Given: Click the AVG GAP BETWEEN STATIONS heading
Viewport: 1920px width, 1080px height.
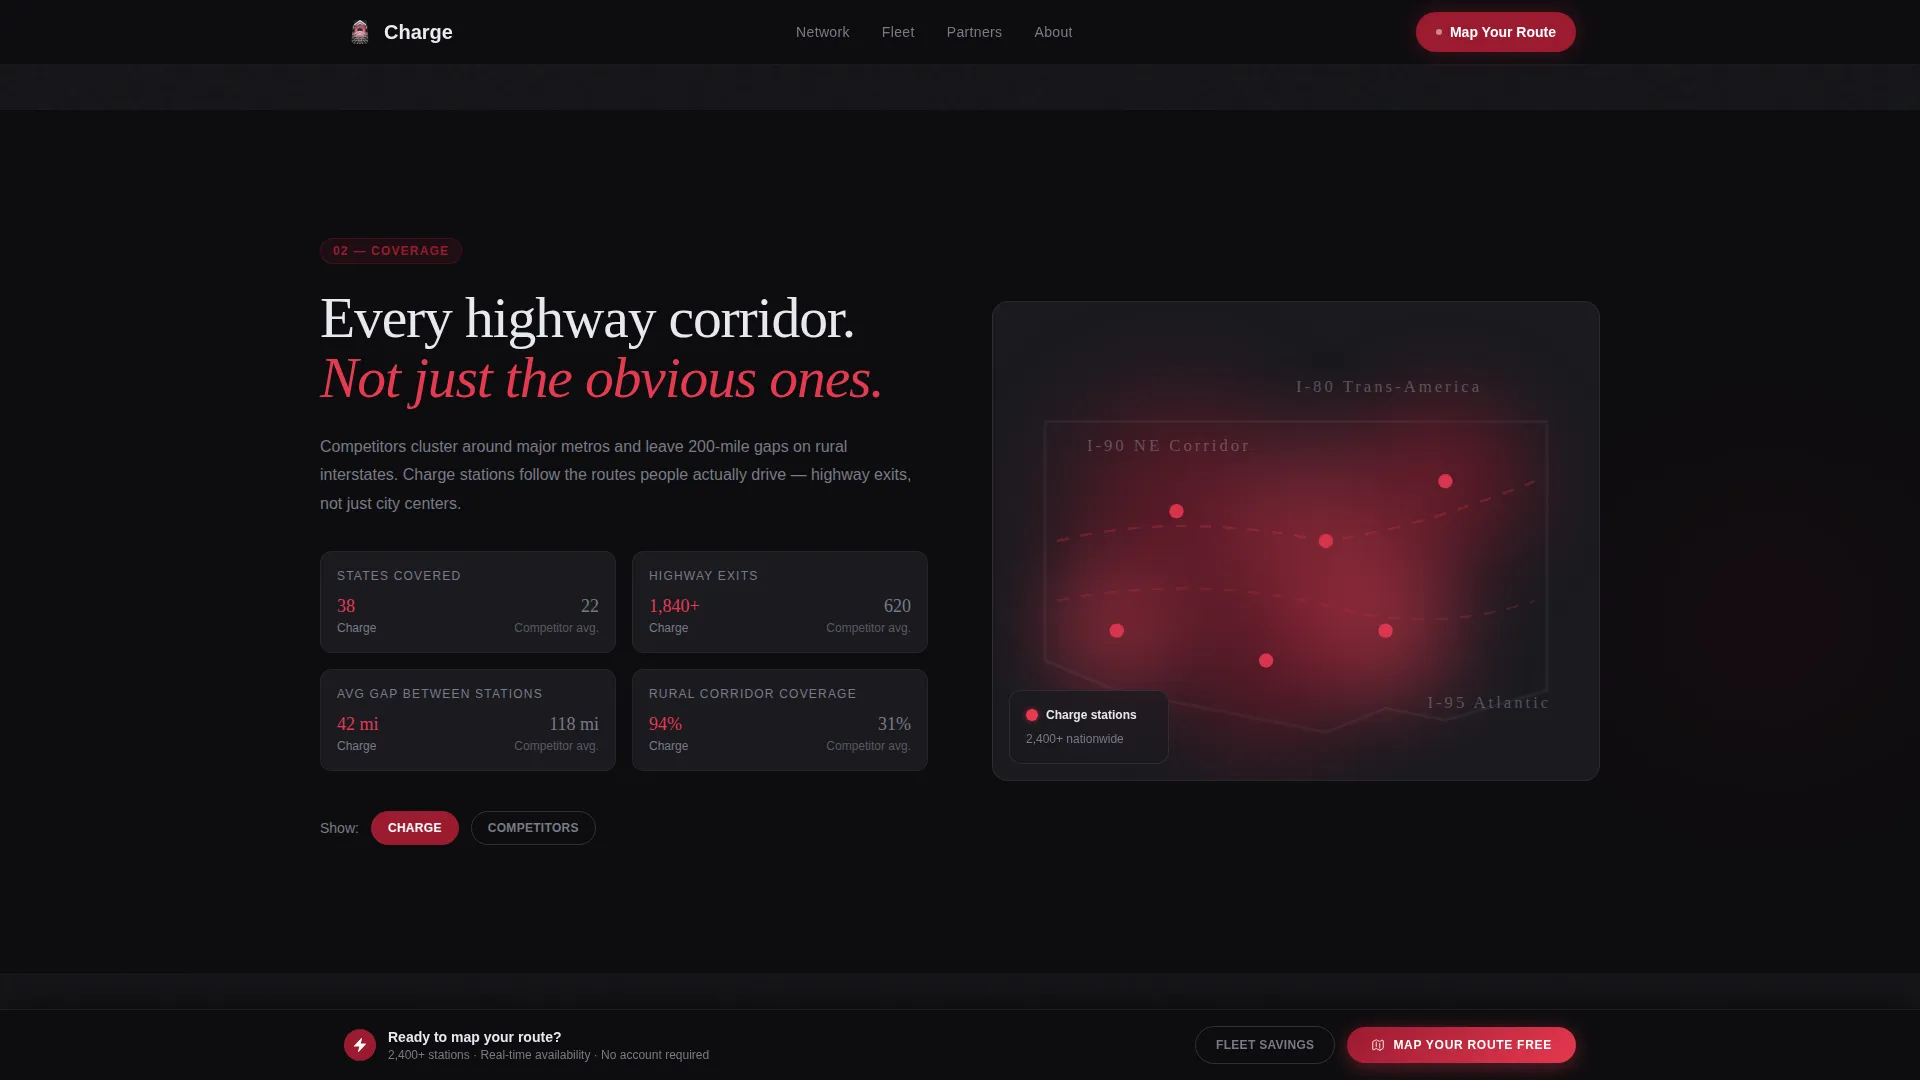Looking at the screenshot, I should (x=439, y=694).
